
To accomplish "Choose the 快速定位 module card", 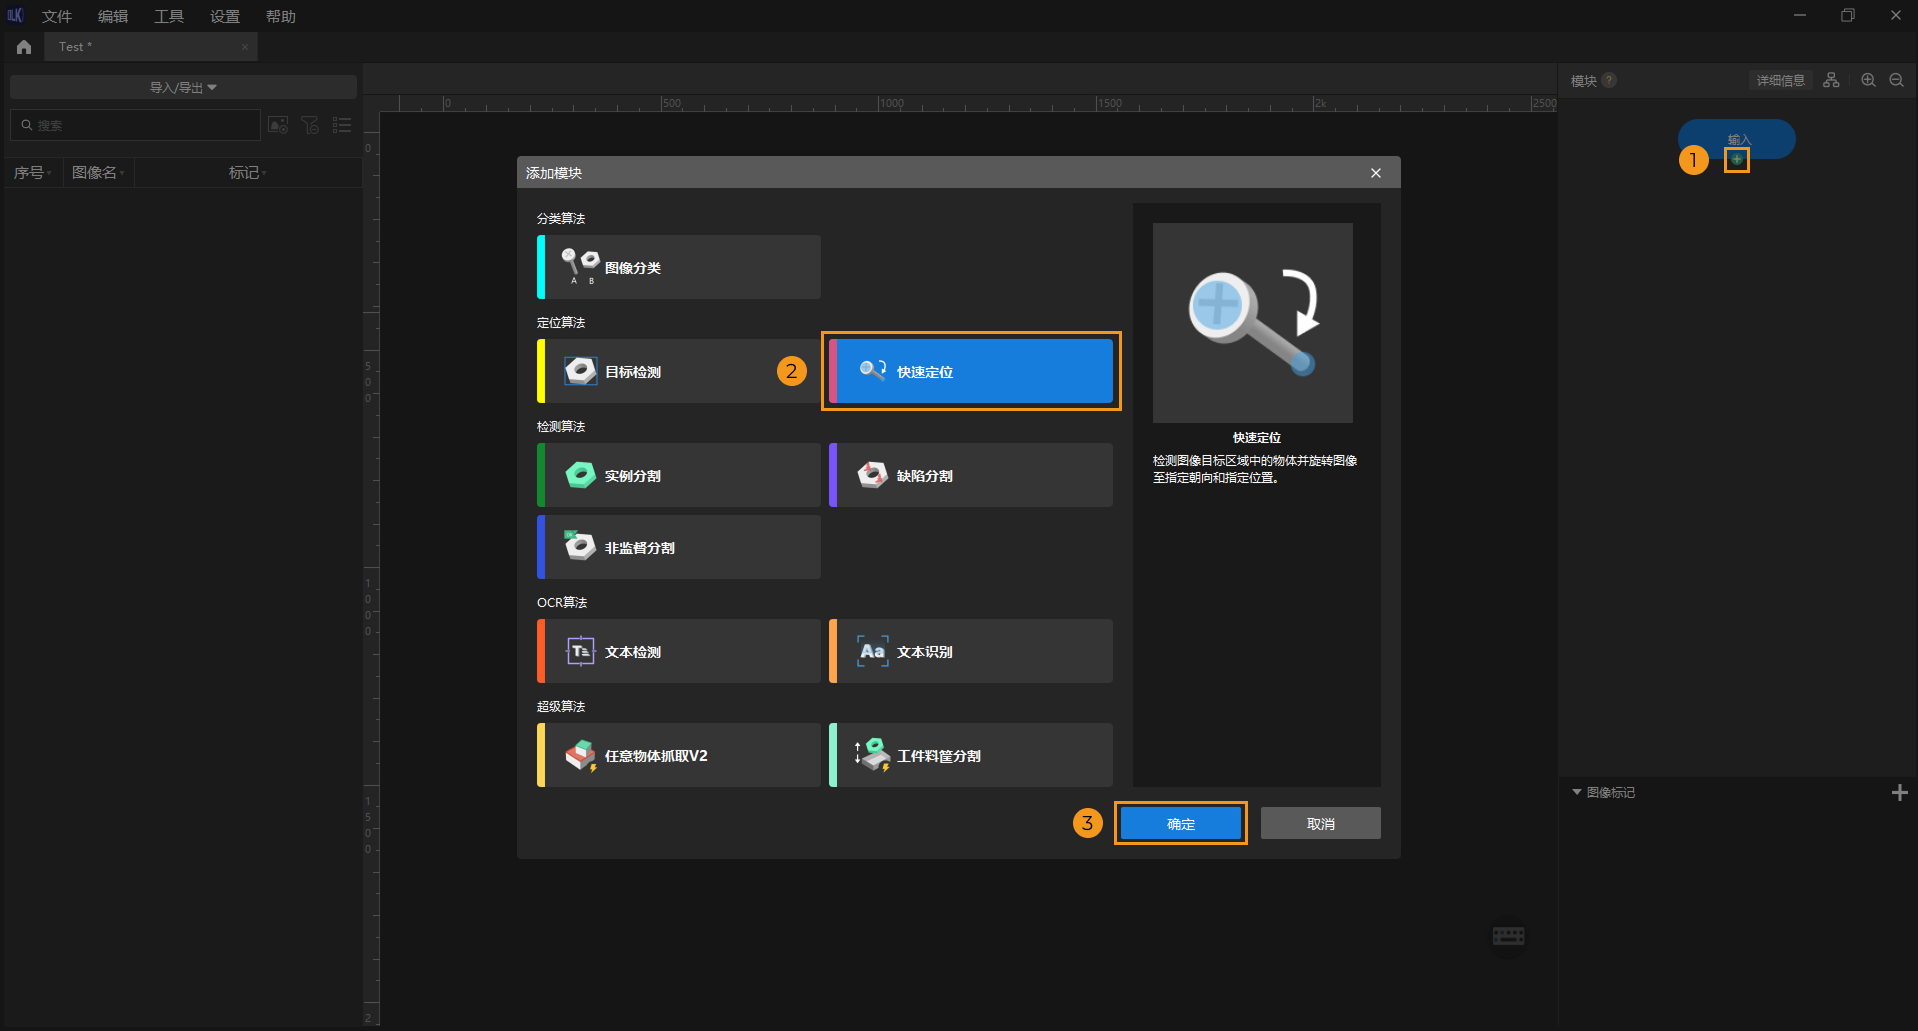I will (971, 371).
